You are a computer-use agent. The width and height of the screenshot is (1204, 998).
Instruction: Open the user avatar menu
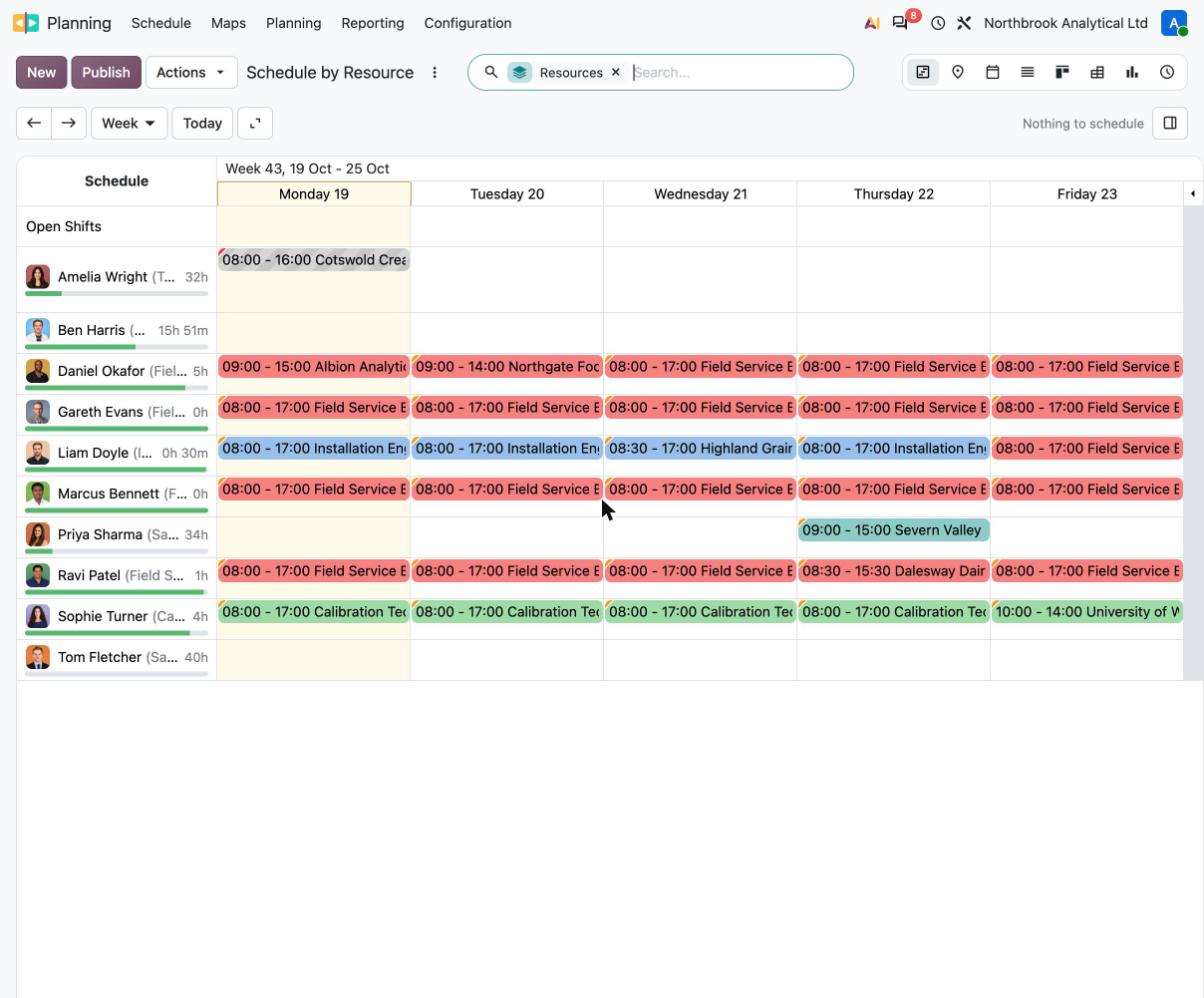1174,23
